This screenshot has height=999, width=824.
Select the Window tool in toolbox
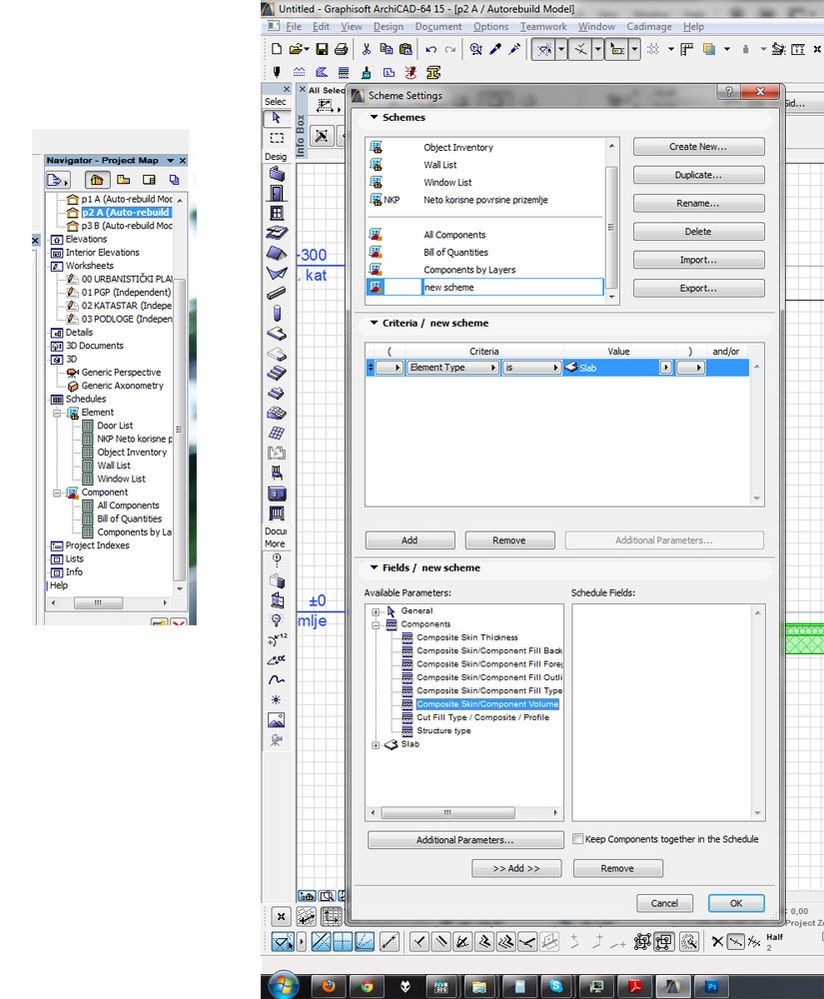277,213
